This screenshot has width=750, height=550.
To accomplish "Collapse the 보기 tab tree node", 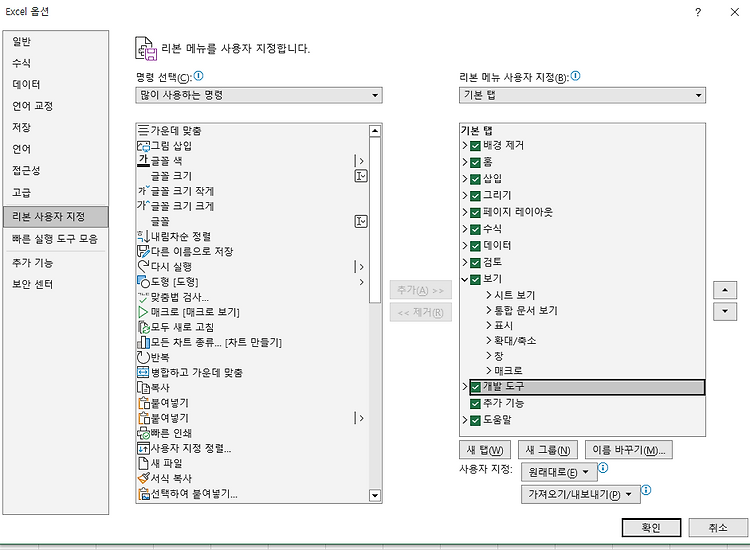I will [464, 279].
